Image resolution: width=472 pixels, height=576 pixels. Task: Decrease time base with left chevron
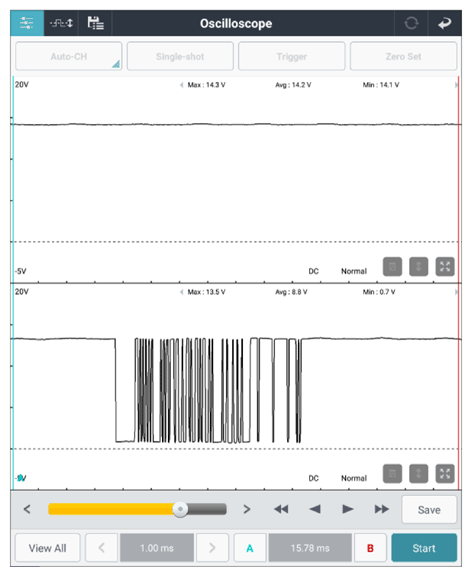coord(102,548)
